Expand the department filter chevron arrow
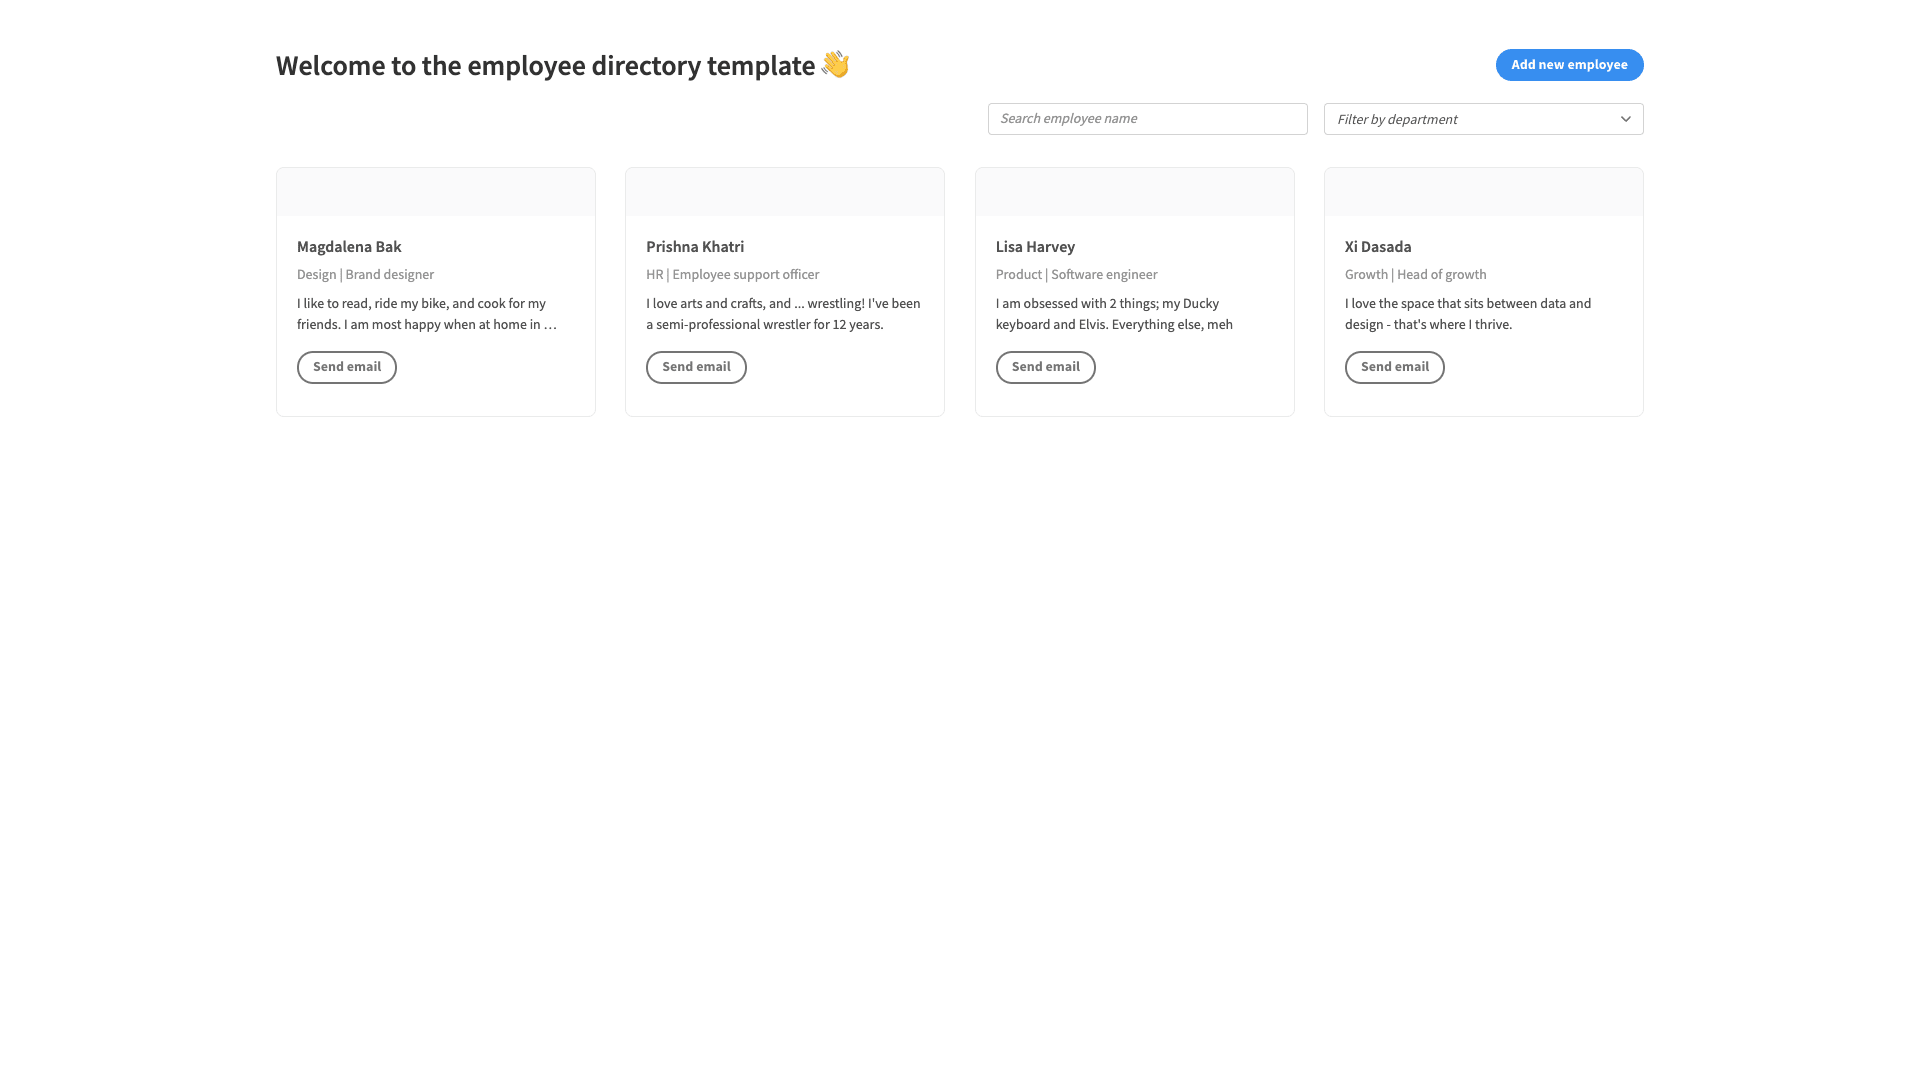Screen dimensions: 1920x1070 [x=1626, y=119]
